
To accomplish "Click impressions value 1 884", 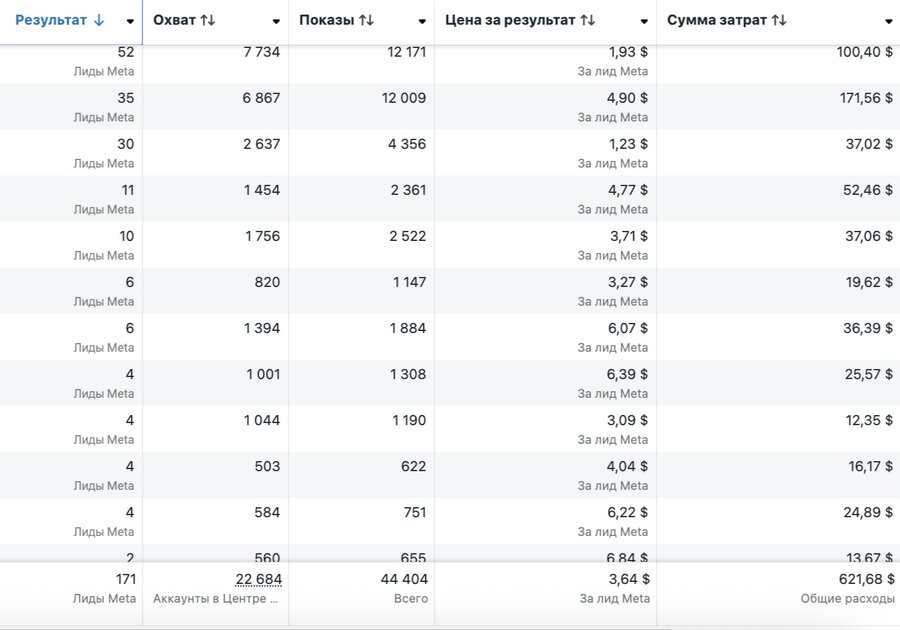I will [x=408, y=328].
